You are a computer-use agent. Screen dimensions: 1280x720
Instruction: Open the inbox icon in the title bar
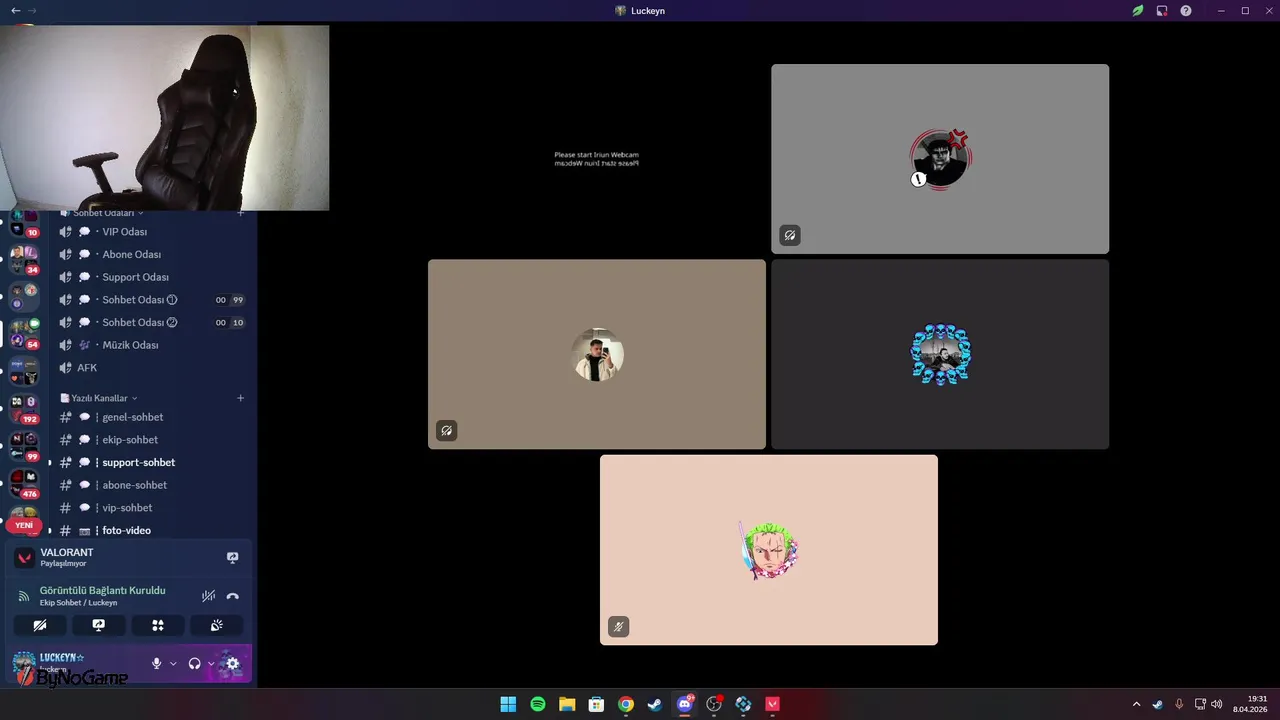pyautogui.click(x=1162, y=10)
